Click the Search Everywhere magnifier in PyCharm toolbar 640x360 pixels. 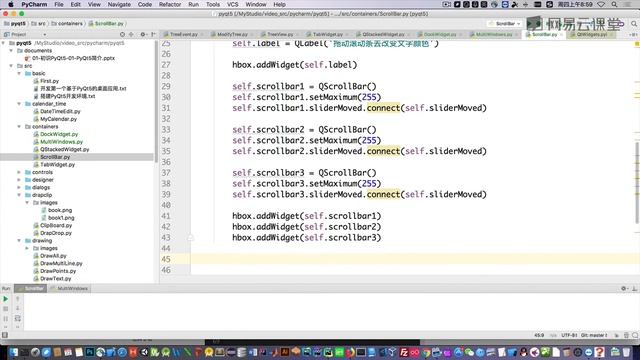(x=634, y=24)
